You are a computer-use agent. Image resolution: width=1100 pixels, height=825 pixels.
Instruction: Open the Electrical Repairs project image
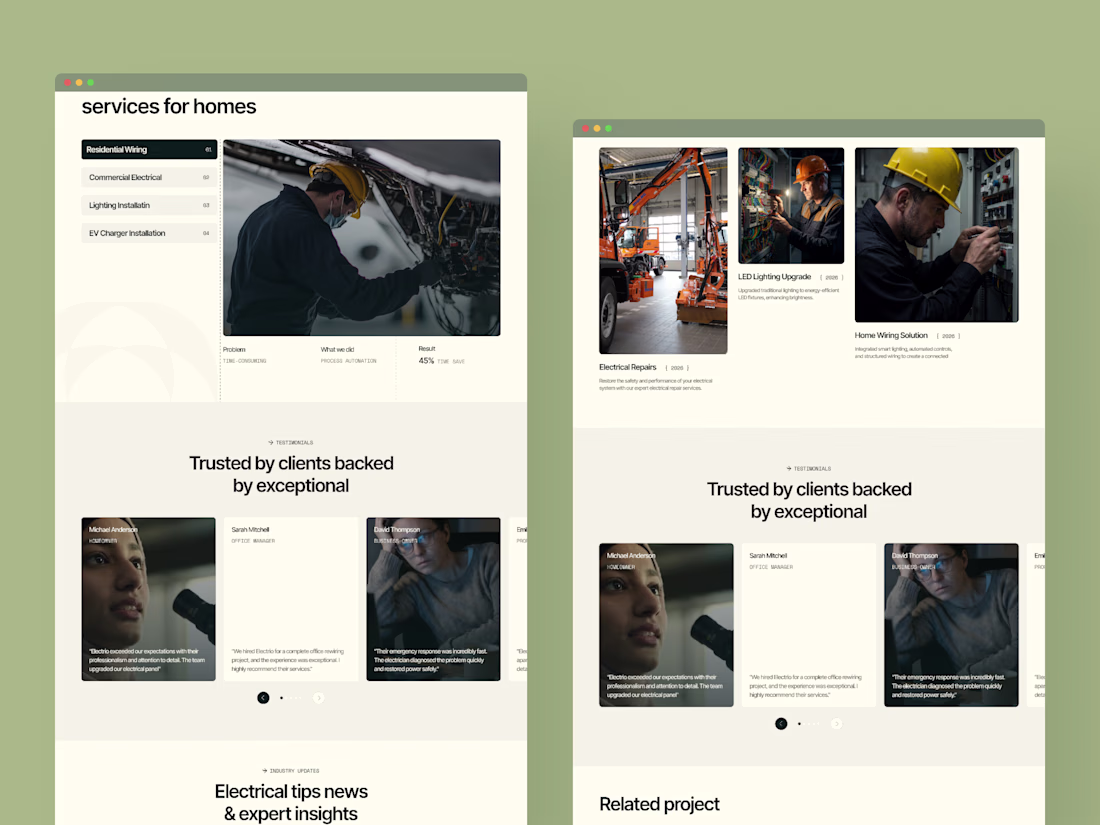click(x=663, y=250)
